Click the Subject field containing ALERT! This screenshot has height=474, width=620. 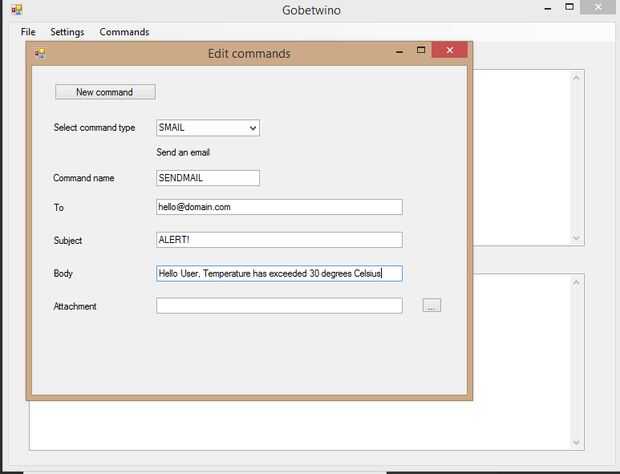(279, 240)
